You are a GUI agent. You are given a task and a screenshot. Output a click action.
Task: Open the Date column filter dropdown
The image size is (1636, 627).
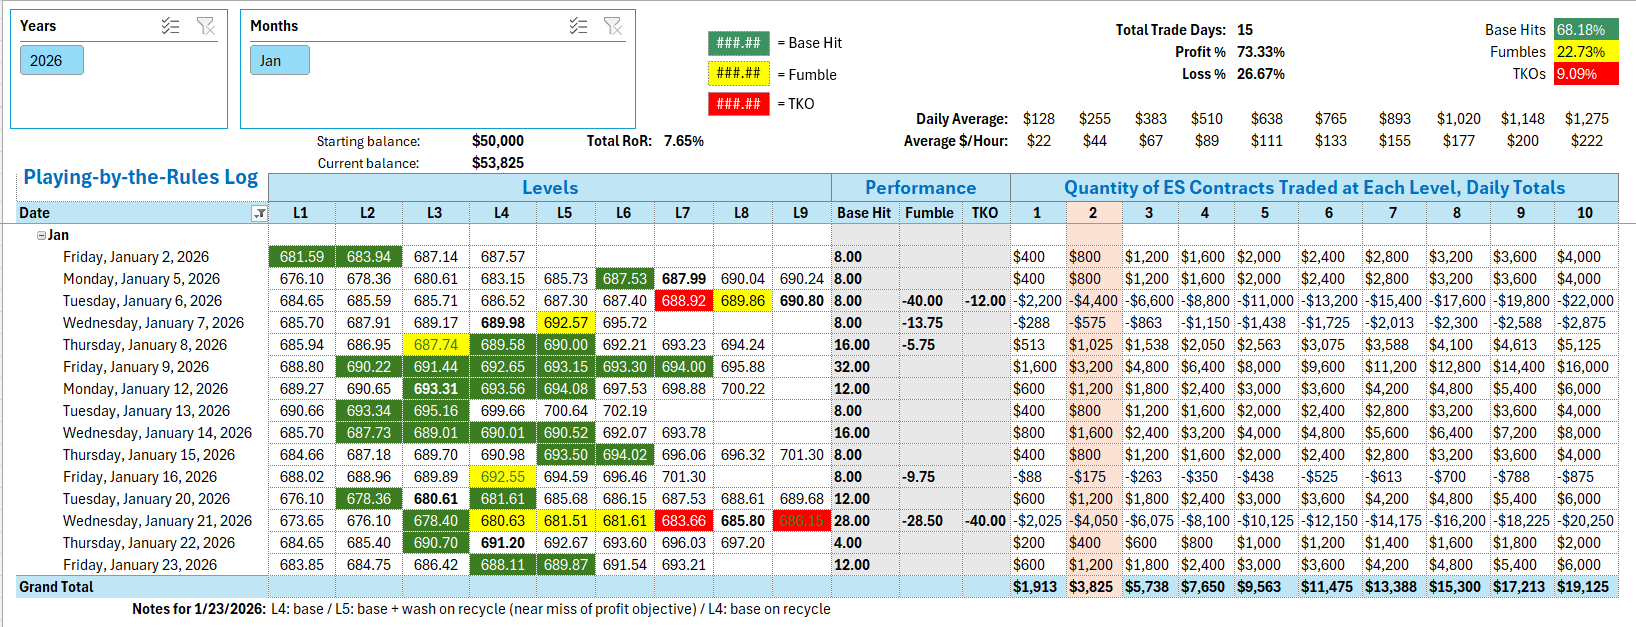click(x=259, y=213)
